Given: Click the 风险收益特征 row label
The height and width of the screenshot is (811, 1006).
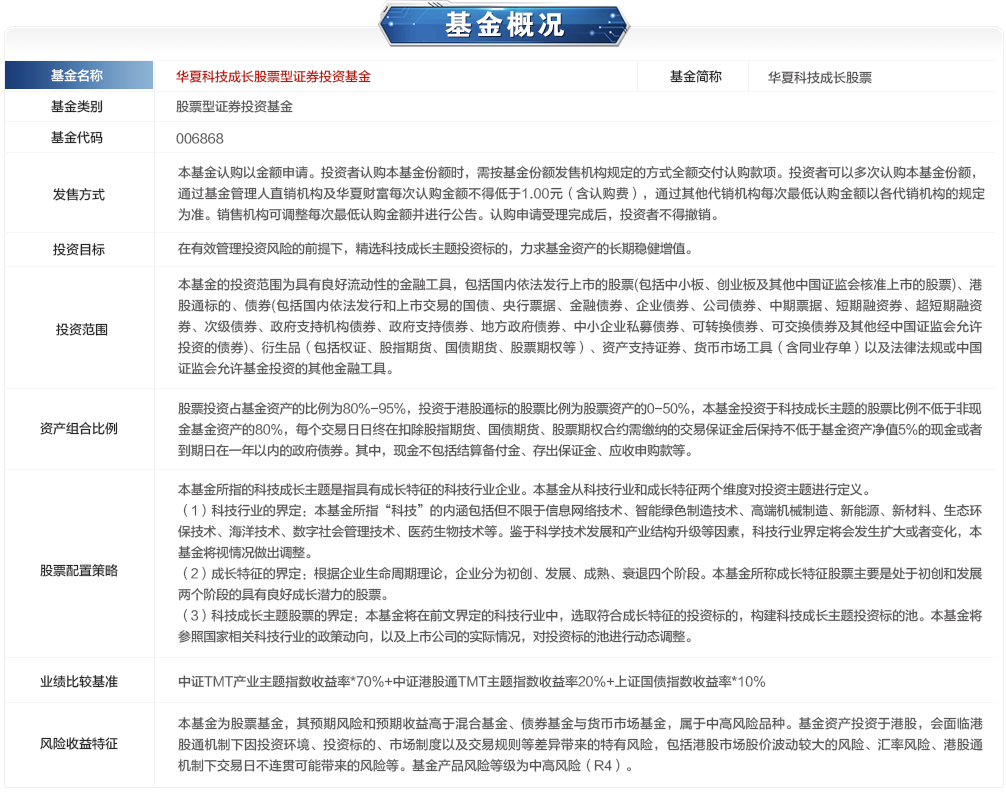Looking at the screenshot, I should click(78, 744).
